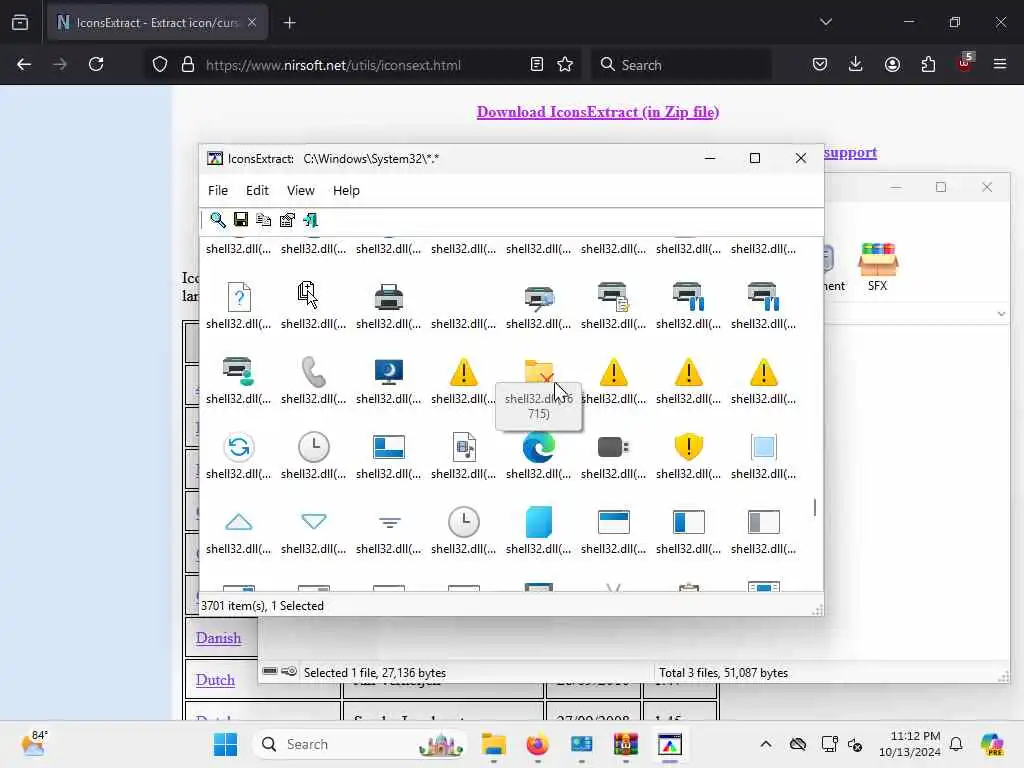Open a new Firefox tab with plus

[x=290, y=23]
